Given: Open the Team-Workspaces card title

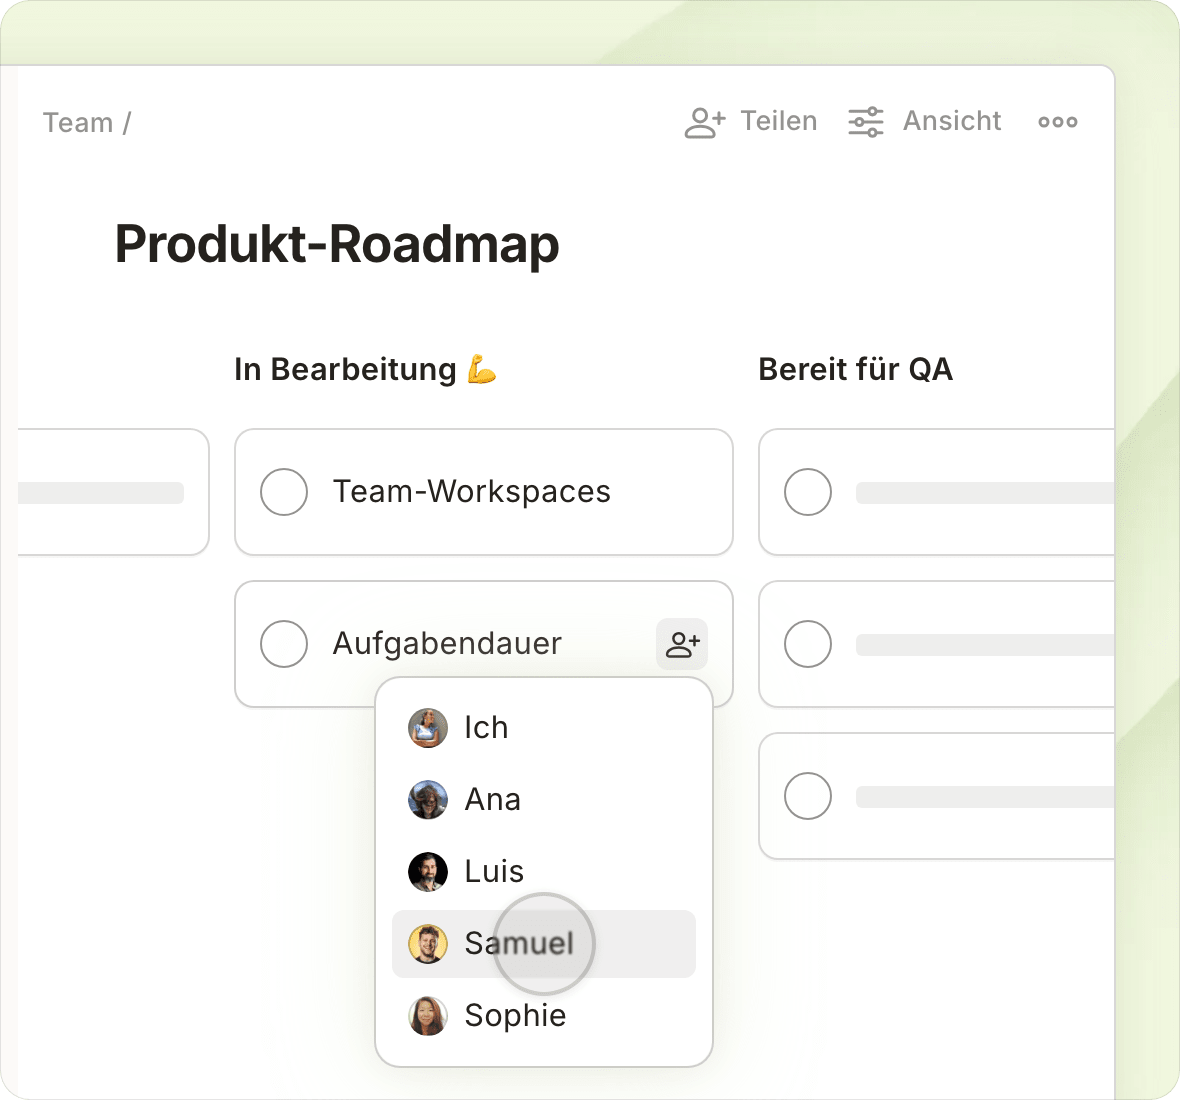Looking at the screenshot, I should tap(471, 492).
